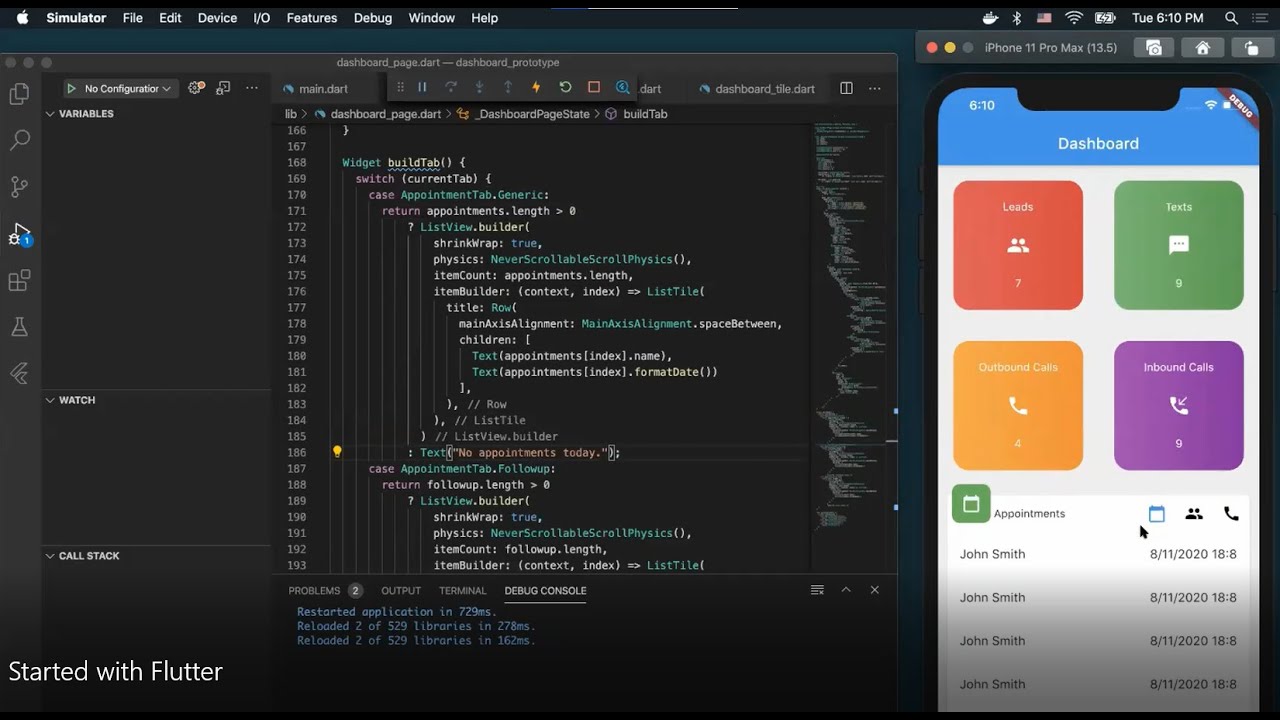Open the Output panel tab
Screen dimensions: 1280x720
click(401, 591)
